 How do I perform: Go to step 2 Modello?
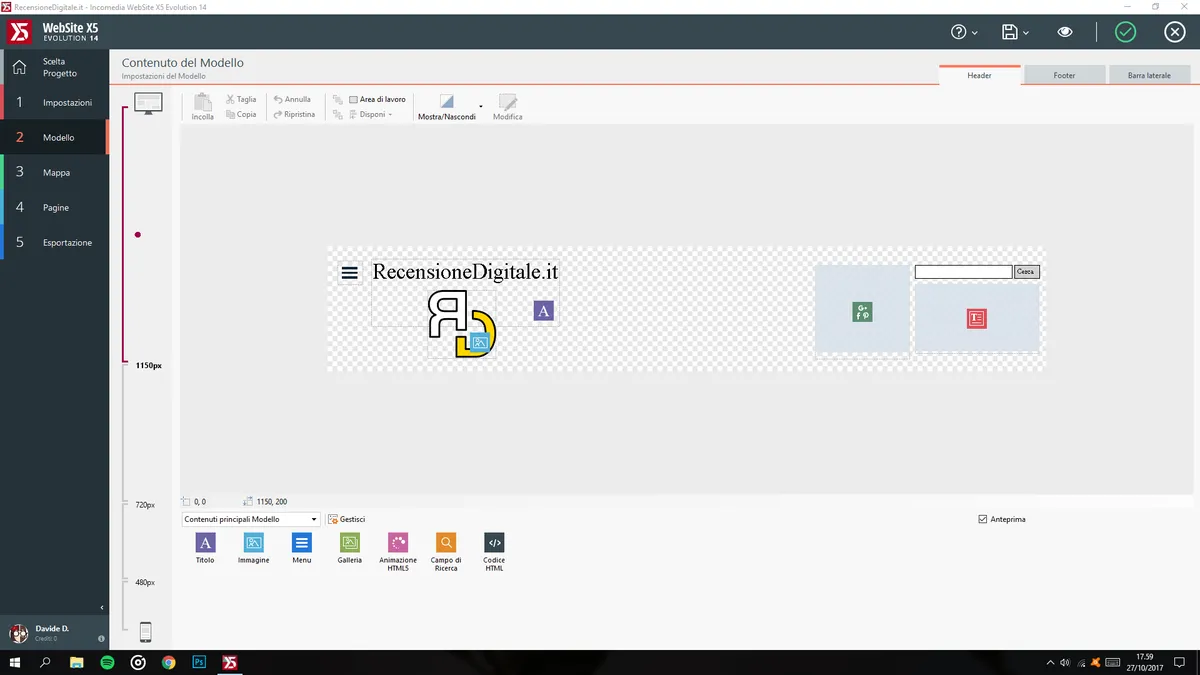[55, 138]
